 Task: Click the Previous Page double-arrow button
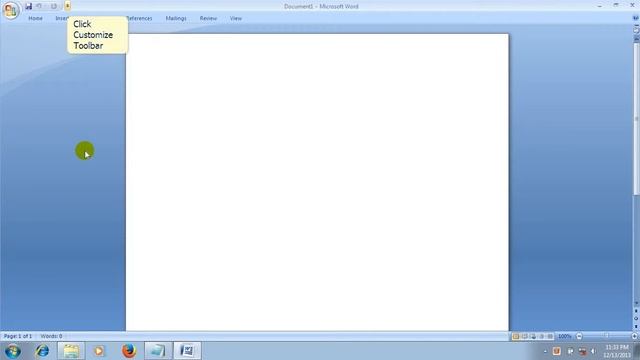click(636, 311)
